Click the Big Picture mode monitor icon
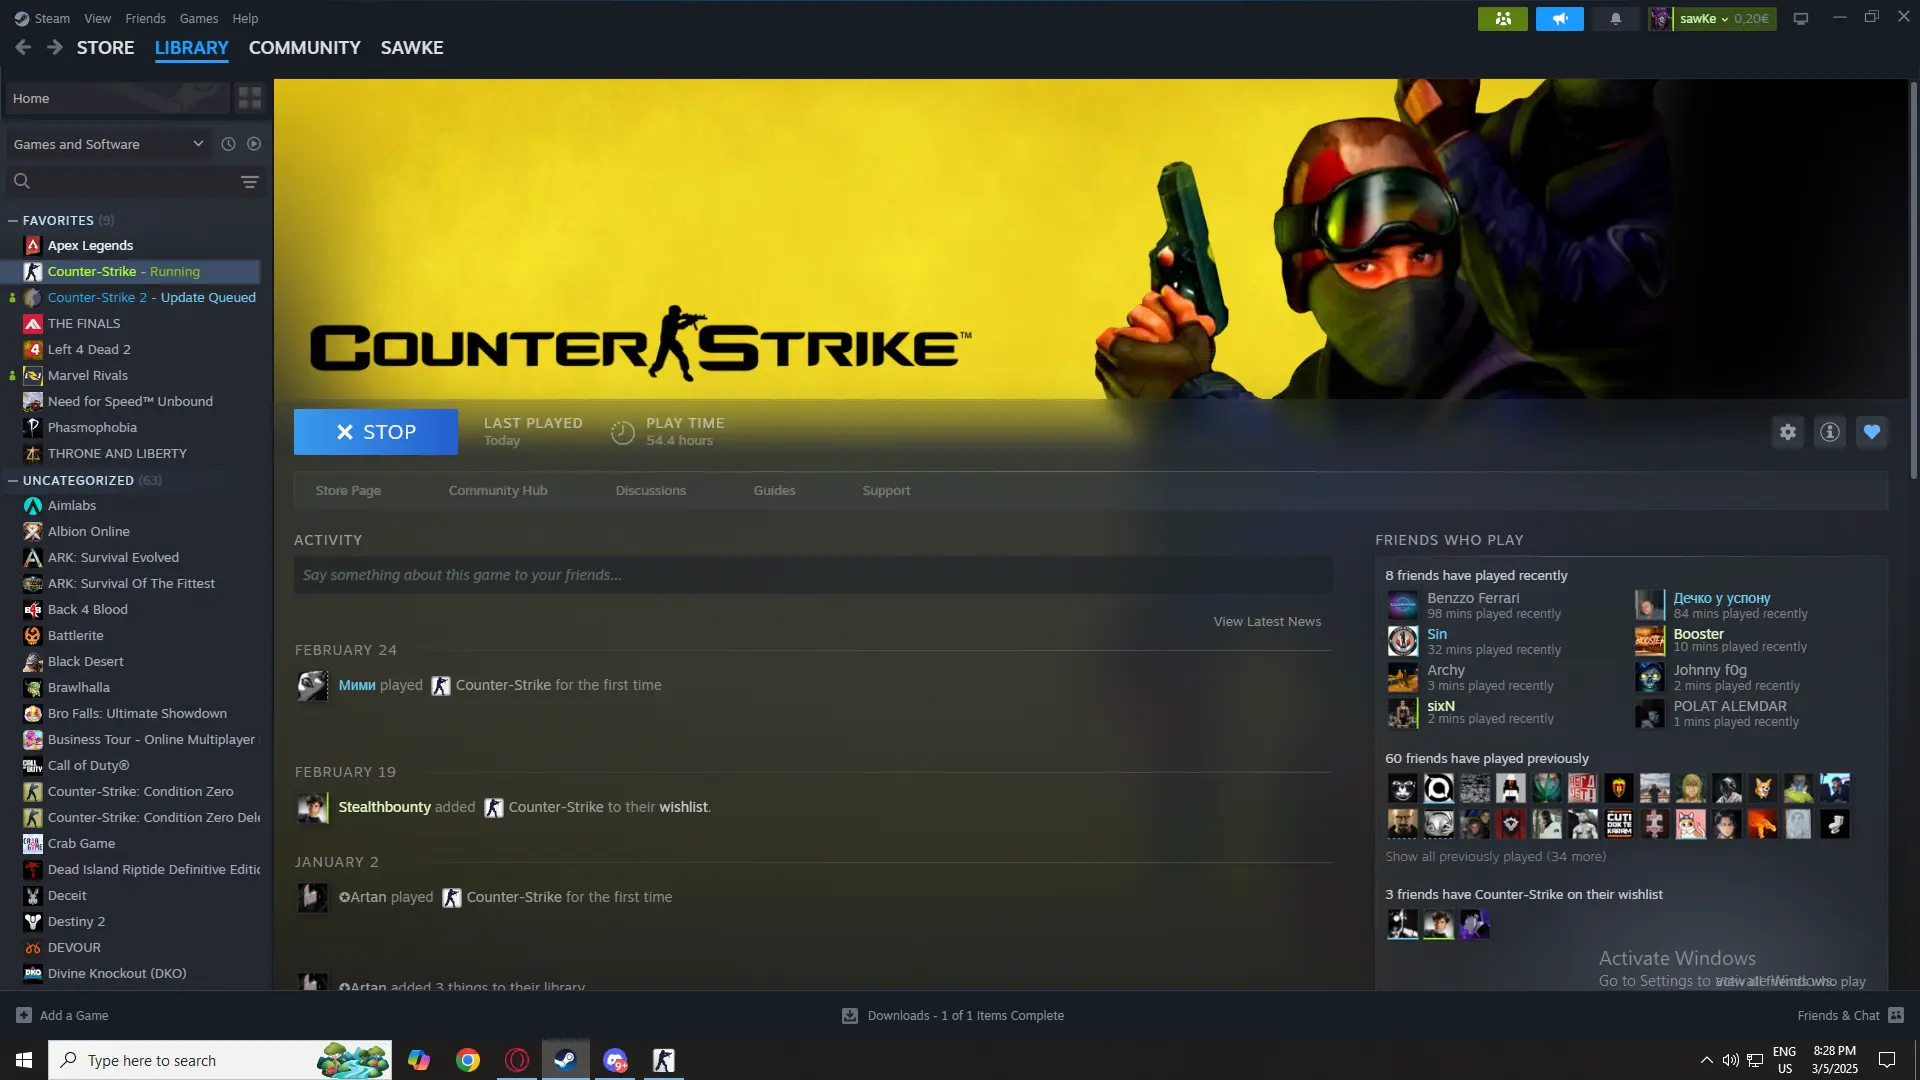This screenshot has height=1080, width=1920. pyautogui.click(x=1800, y=18)
